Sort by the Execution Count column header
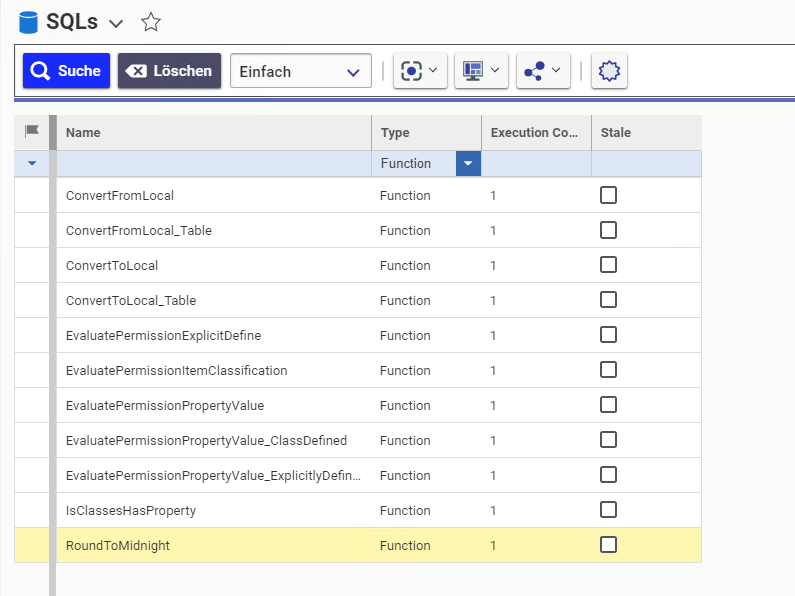795x596 pixels. (535, 132)
